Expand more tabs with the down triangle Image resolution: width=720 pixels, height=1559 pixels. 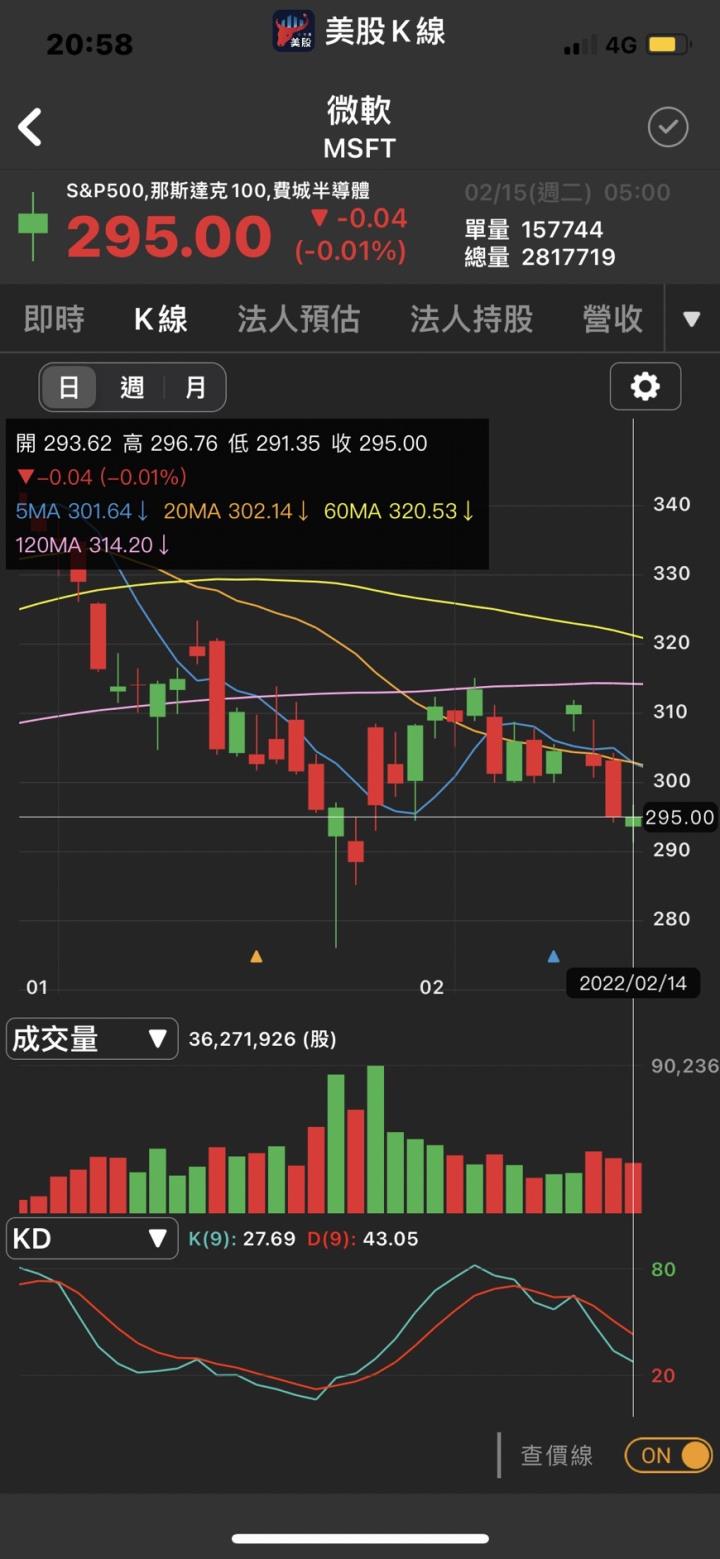tap(691, 319)
